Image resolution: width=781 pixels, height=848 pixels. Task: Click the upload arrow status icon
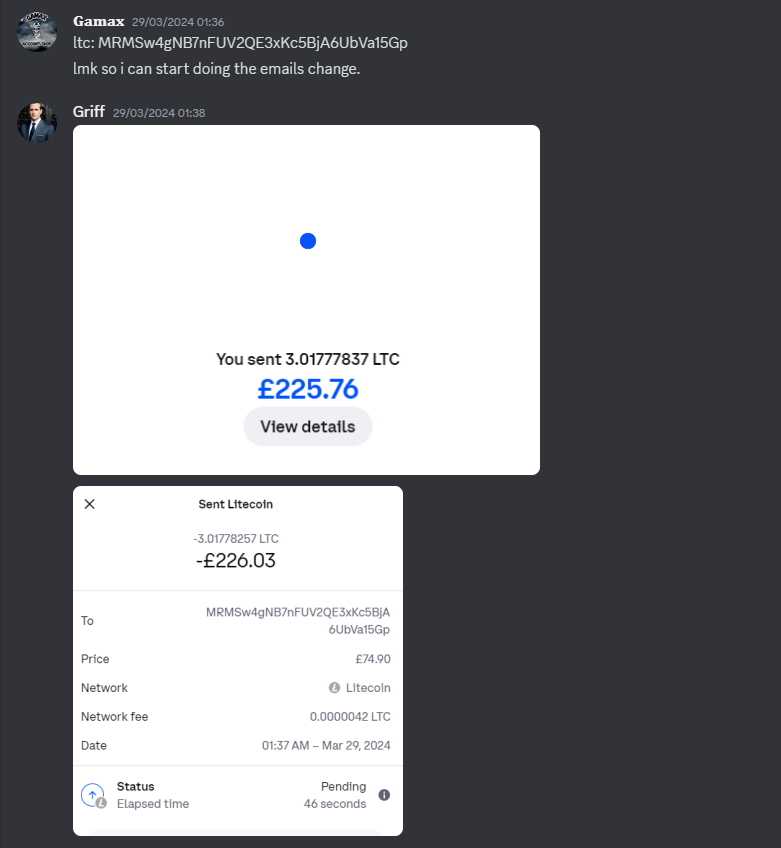pyautogui.click(x=92, y=795)
